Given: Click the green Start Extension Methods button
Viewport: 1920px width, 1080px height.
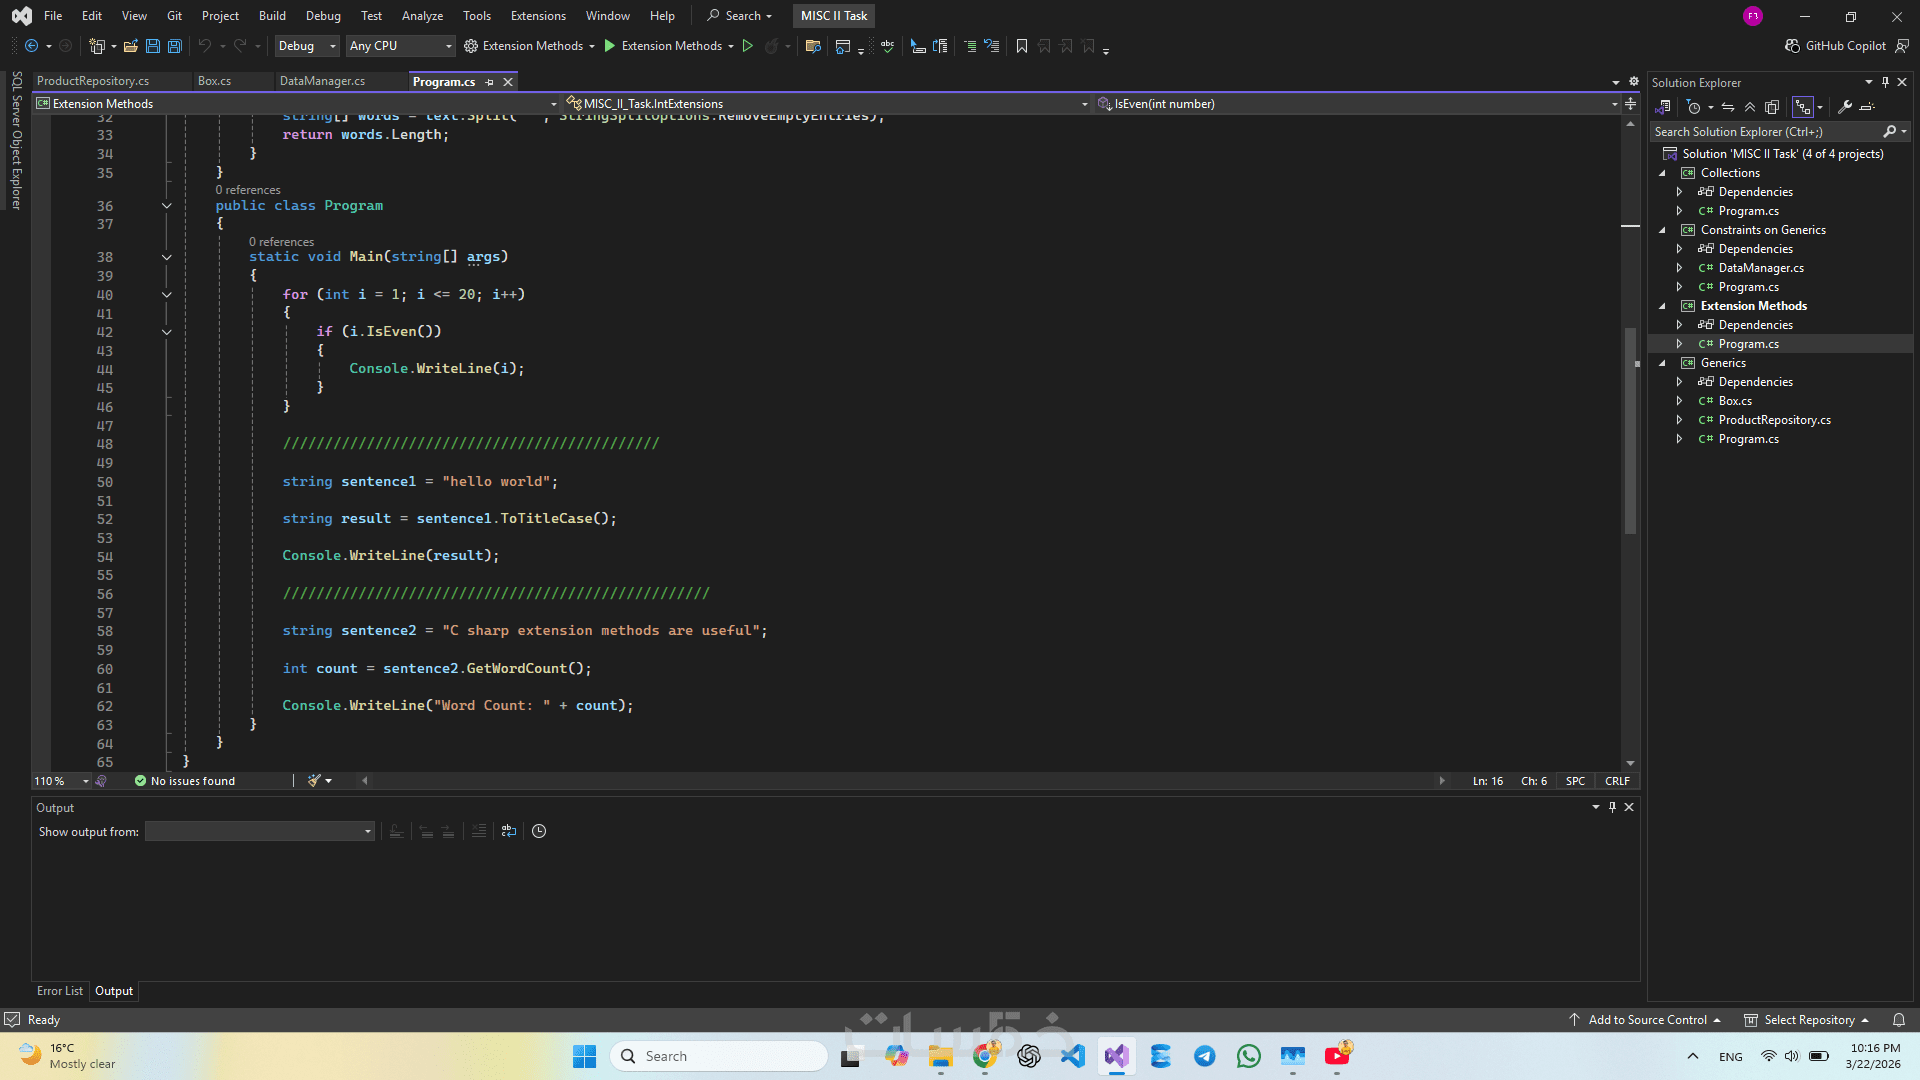Looking at the screenshot, I should [610, 46].
